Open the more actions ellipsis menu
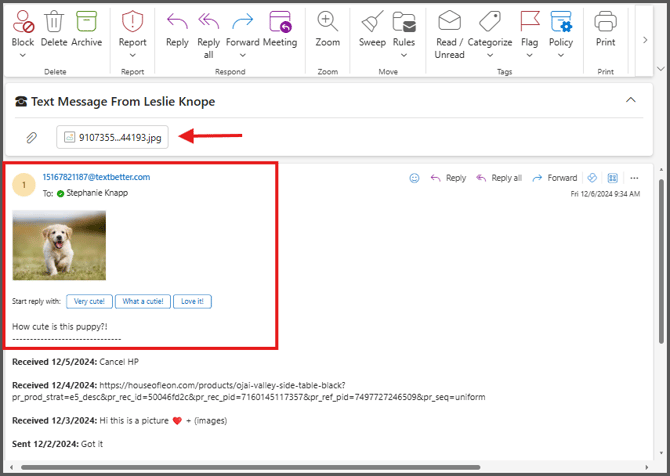The height and width of the screenshot is (476, 670). pyautogui.click(x=634, y=178)
